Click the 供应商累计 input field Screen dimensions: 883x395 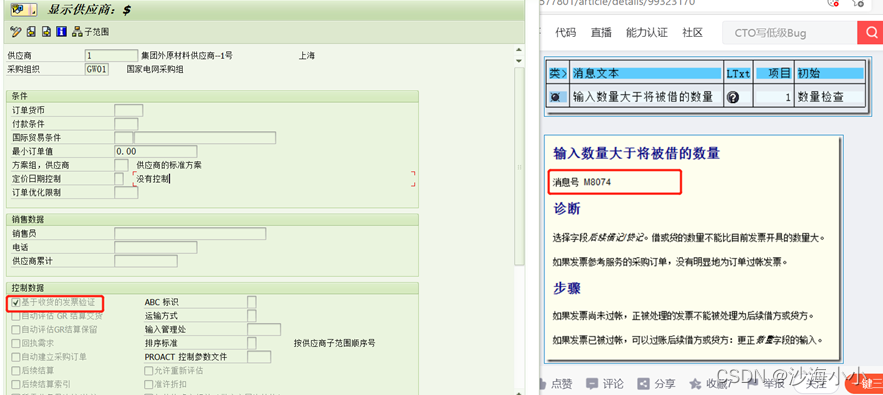[146, 261]
